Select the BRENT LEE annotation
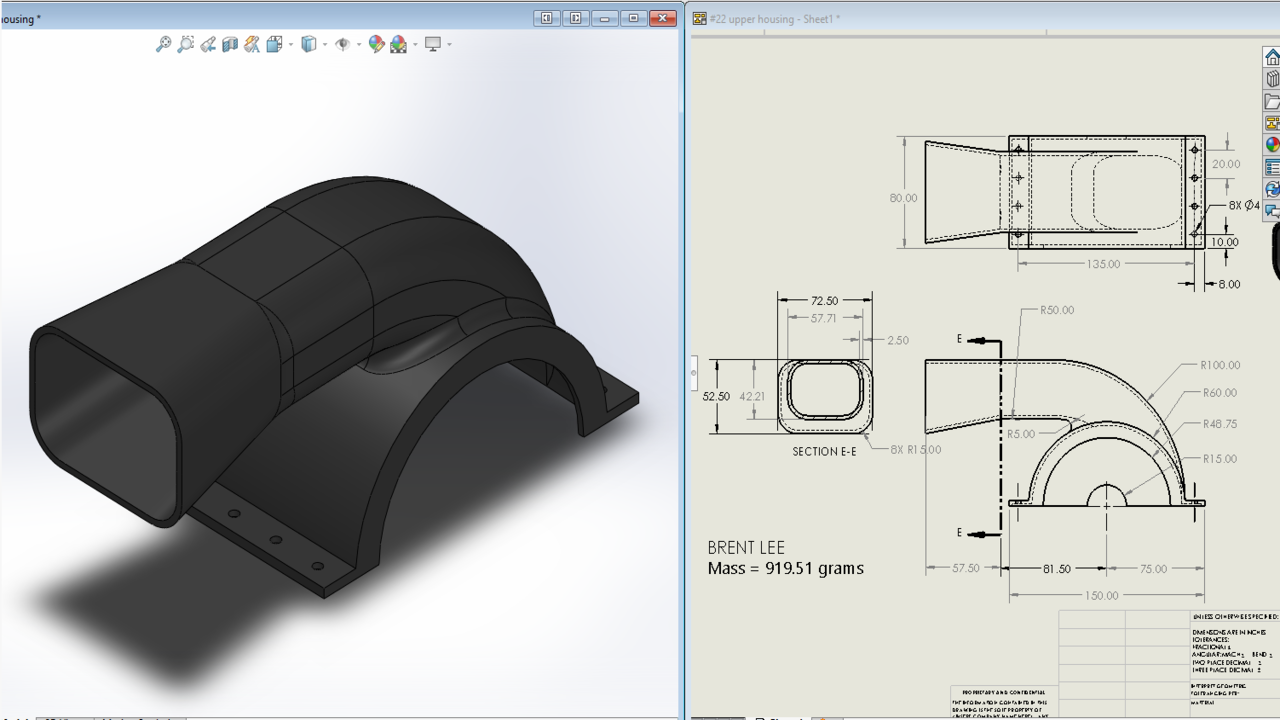1280x720 pixels. [746, 547]
